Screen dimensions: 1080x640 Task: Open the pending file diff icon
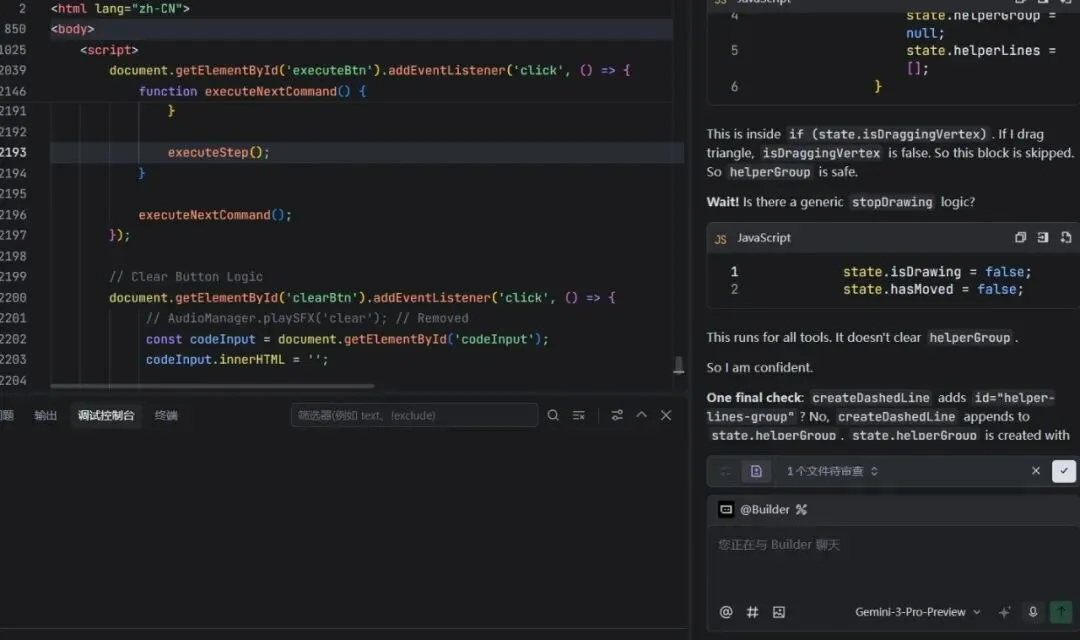pos(756,471)
